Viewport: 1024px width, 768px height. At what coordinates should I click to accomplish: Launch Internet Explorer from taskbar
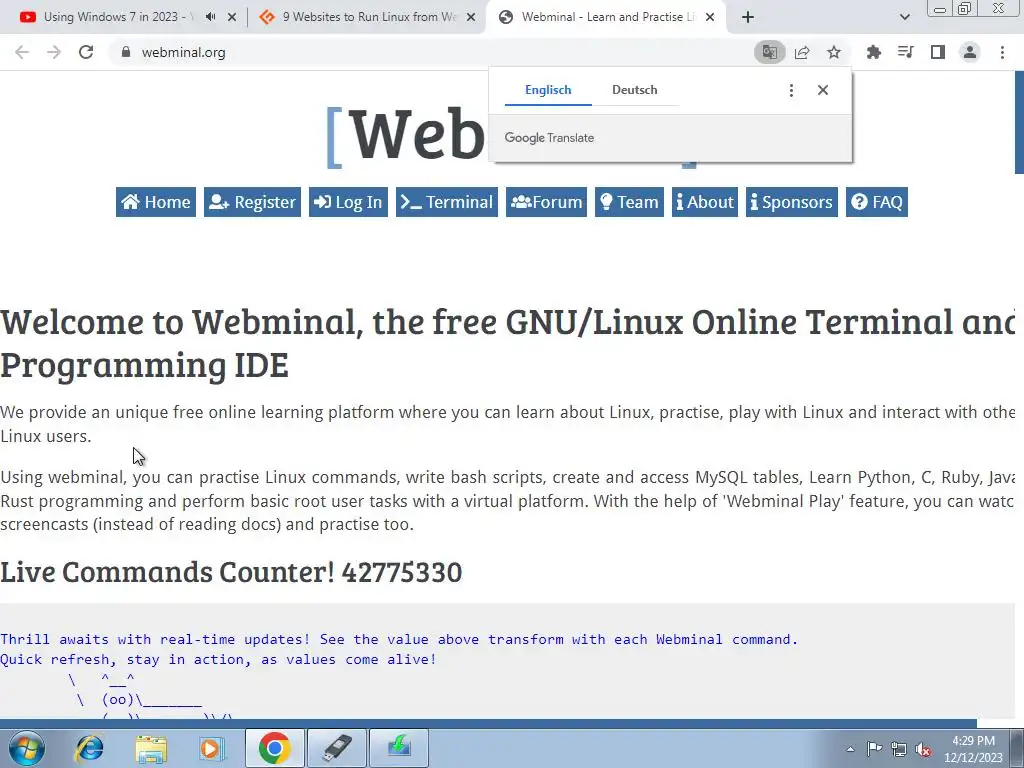point(89,748)
